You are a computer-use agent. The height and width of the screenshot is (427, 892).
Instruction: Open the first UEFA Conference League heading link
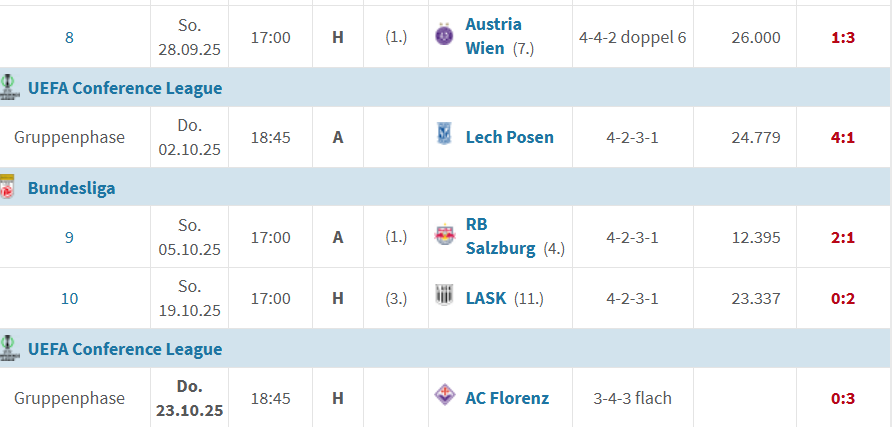coord(125,88)
